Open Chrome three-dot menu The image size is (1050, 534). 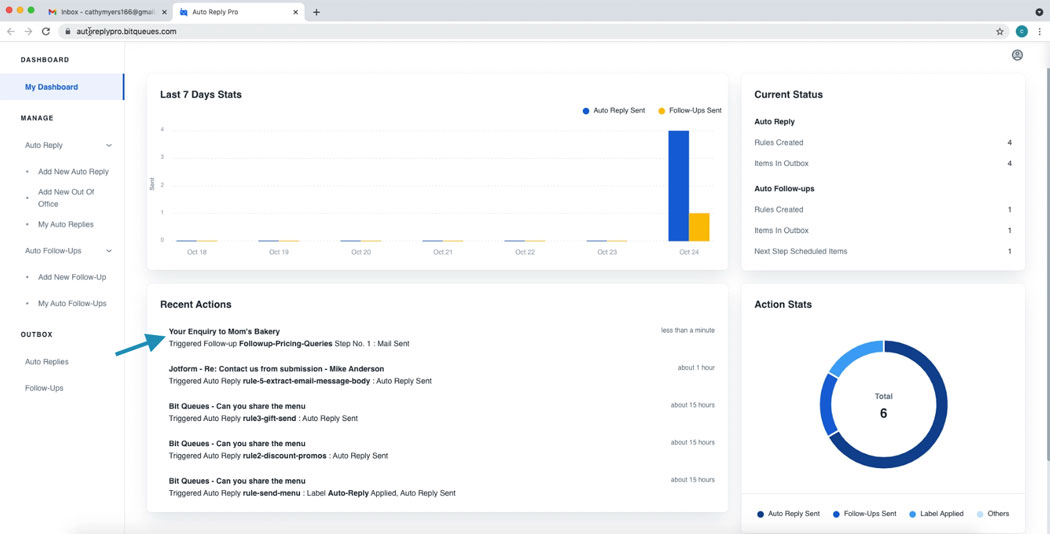coord(1039,31)
